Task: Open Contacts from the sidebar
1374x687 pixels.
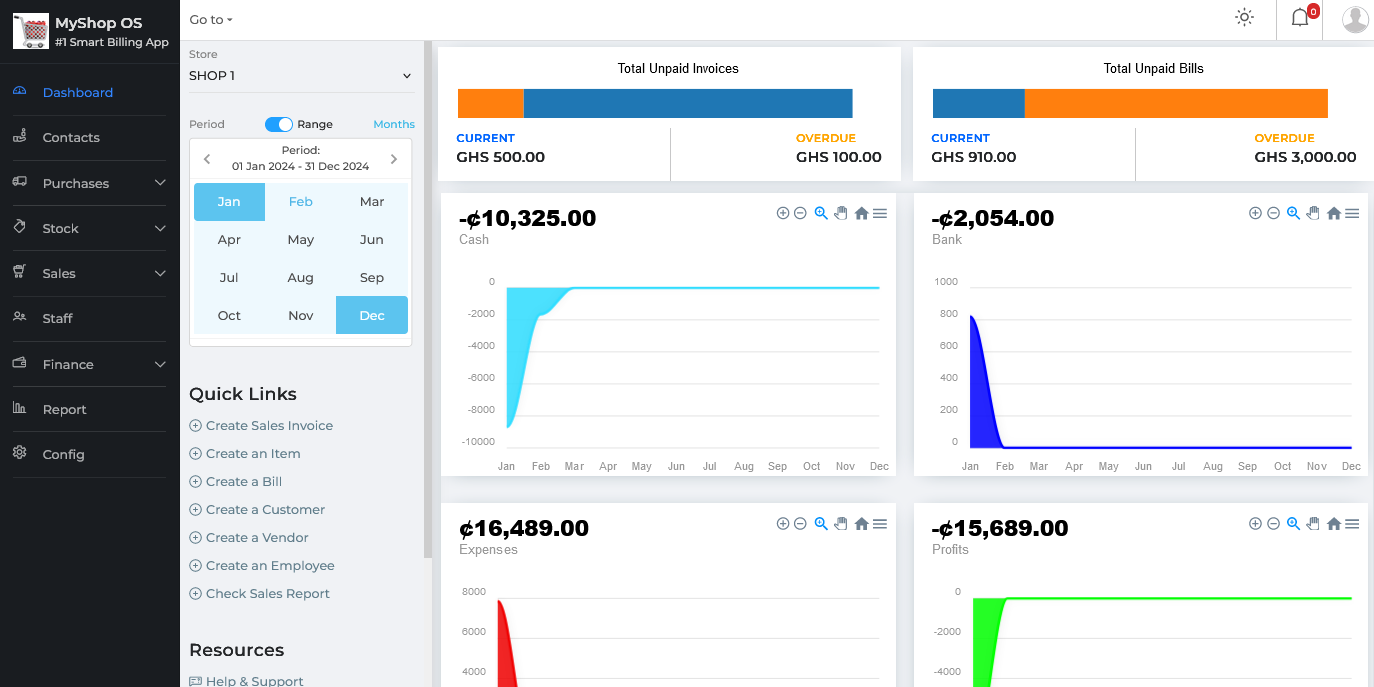Action: [71, 138]
